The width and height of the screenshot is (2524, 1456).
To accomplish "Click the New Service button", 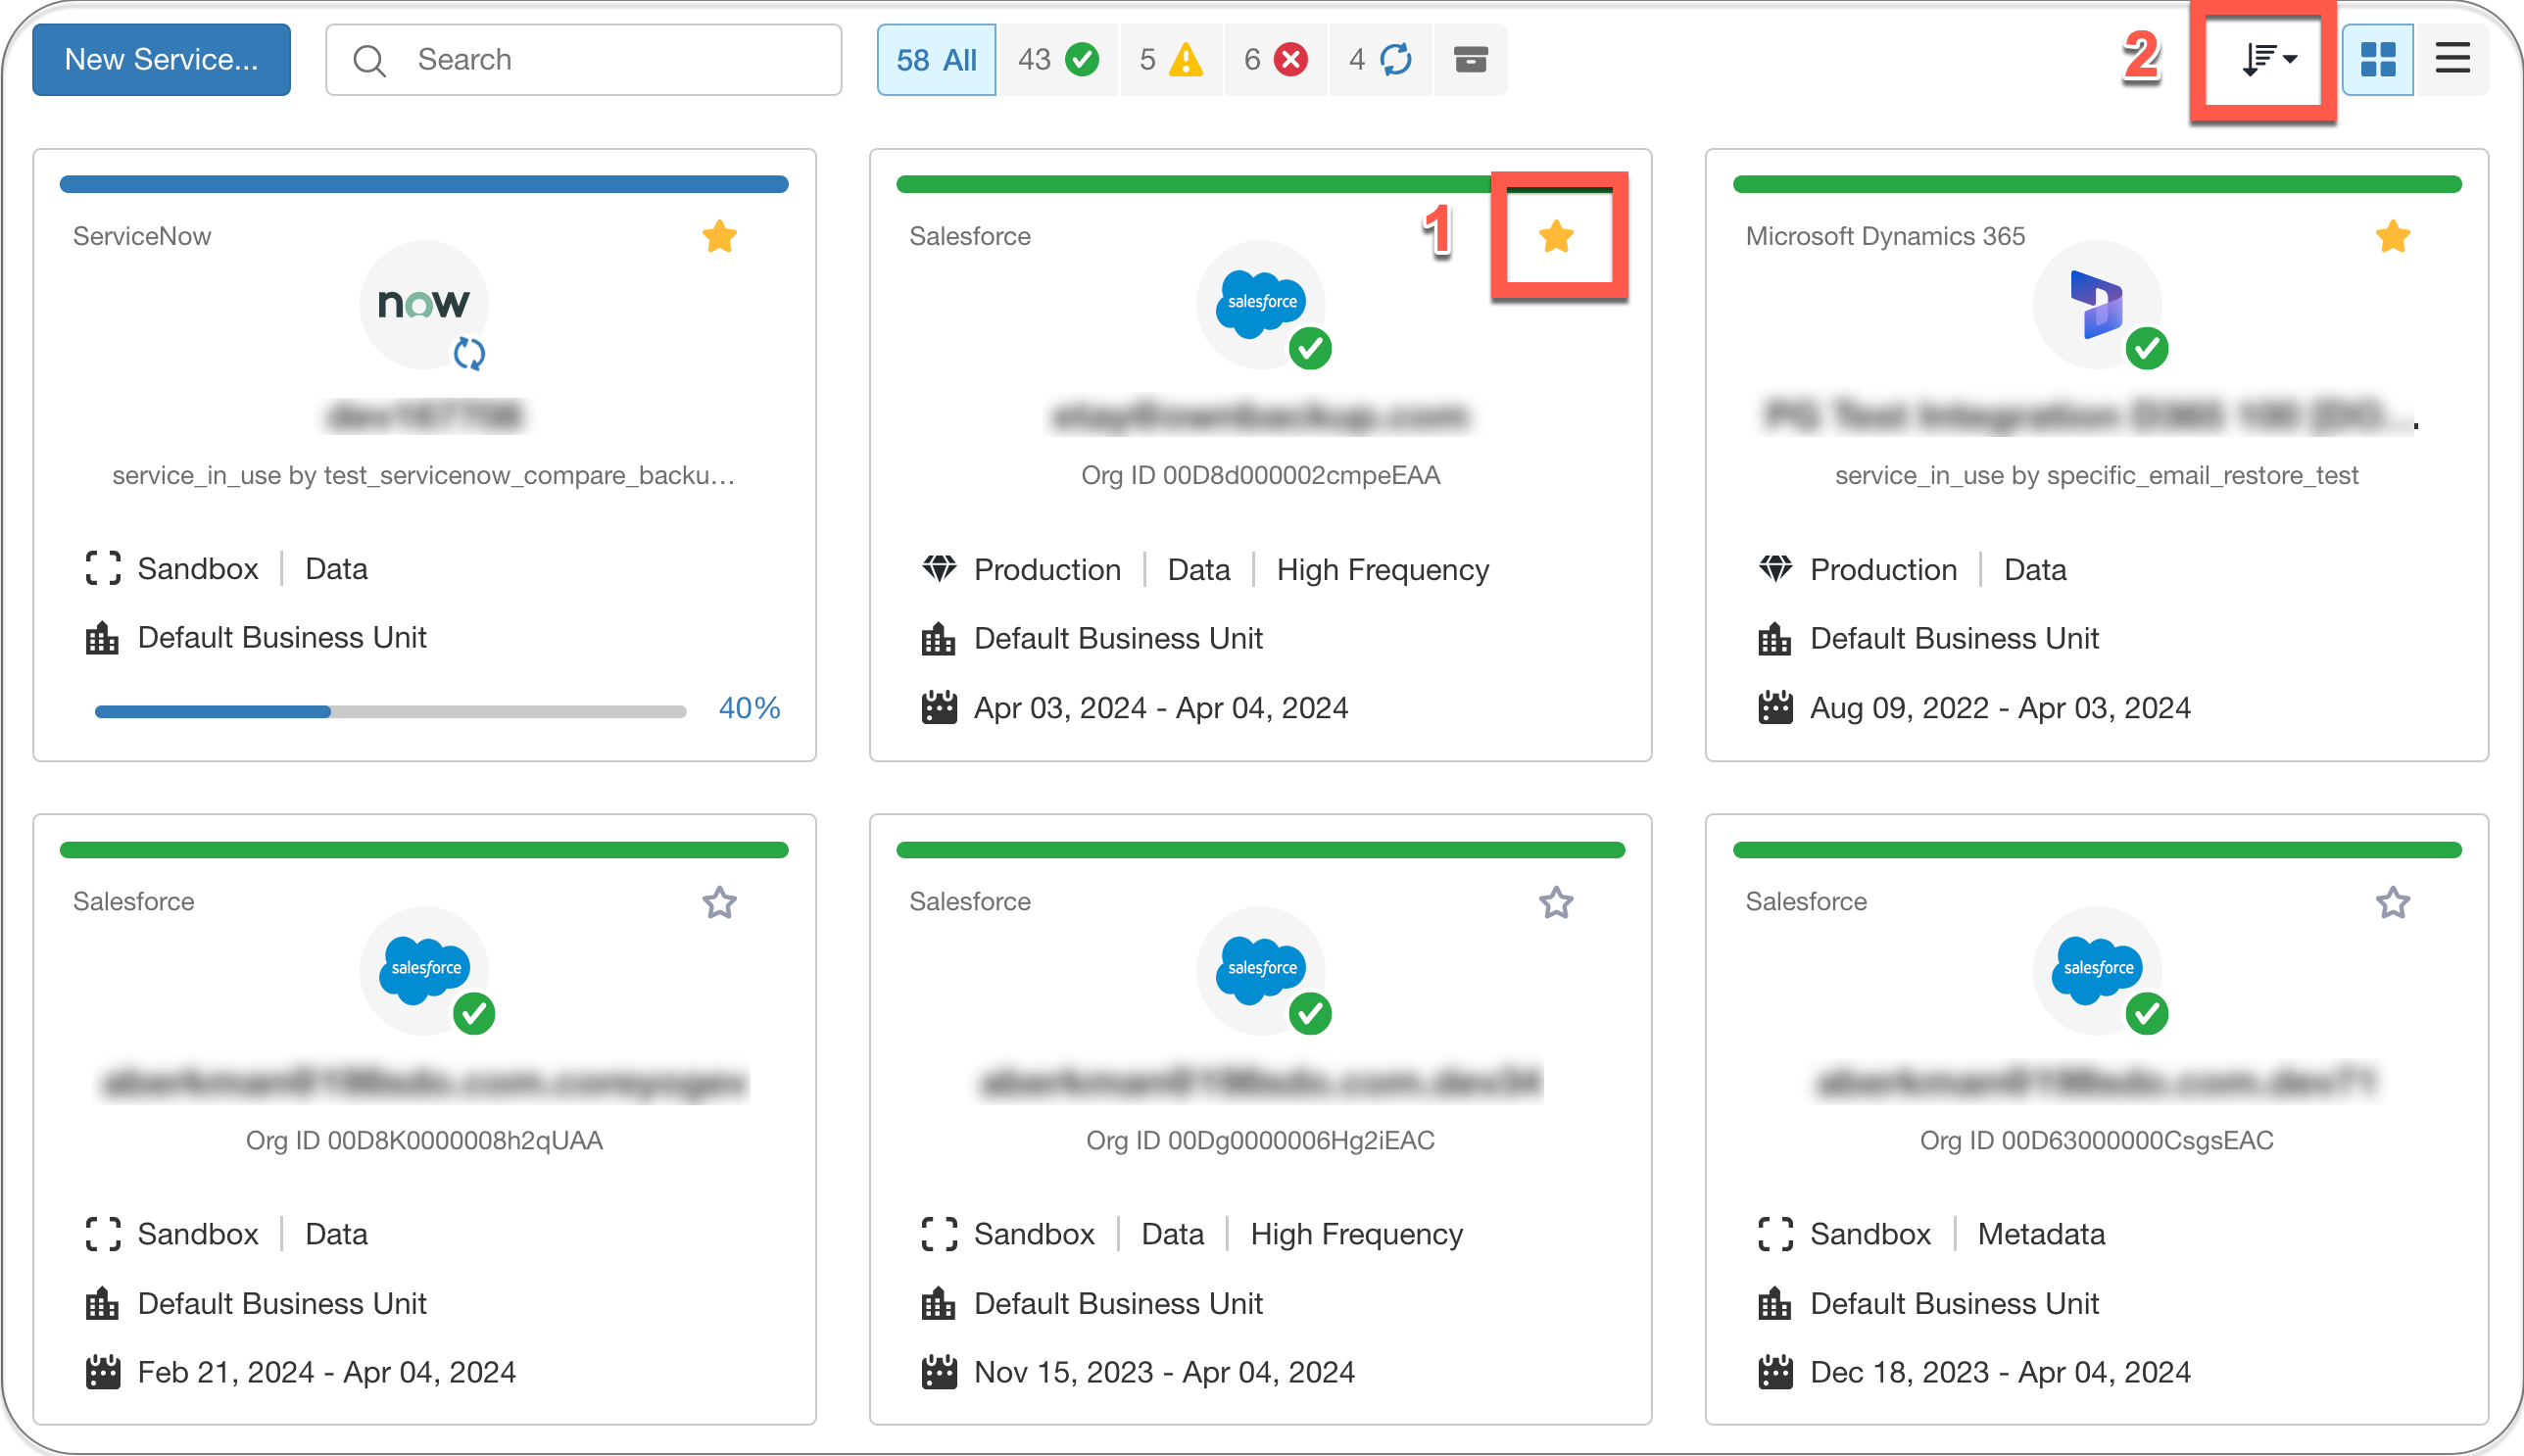I will click(x=161, y=60).
